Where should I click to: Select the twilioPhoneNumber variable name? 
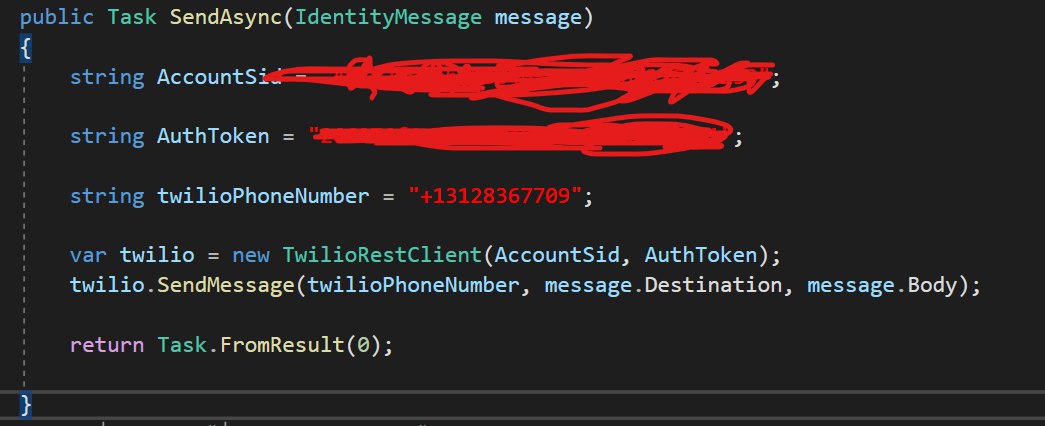click(263, 196)
